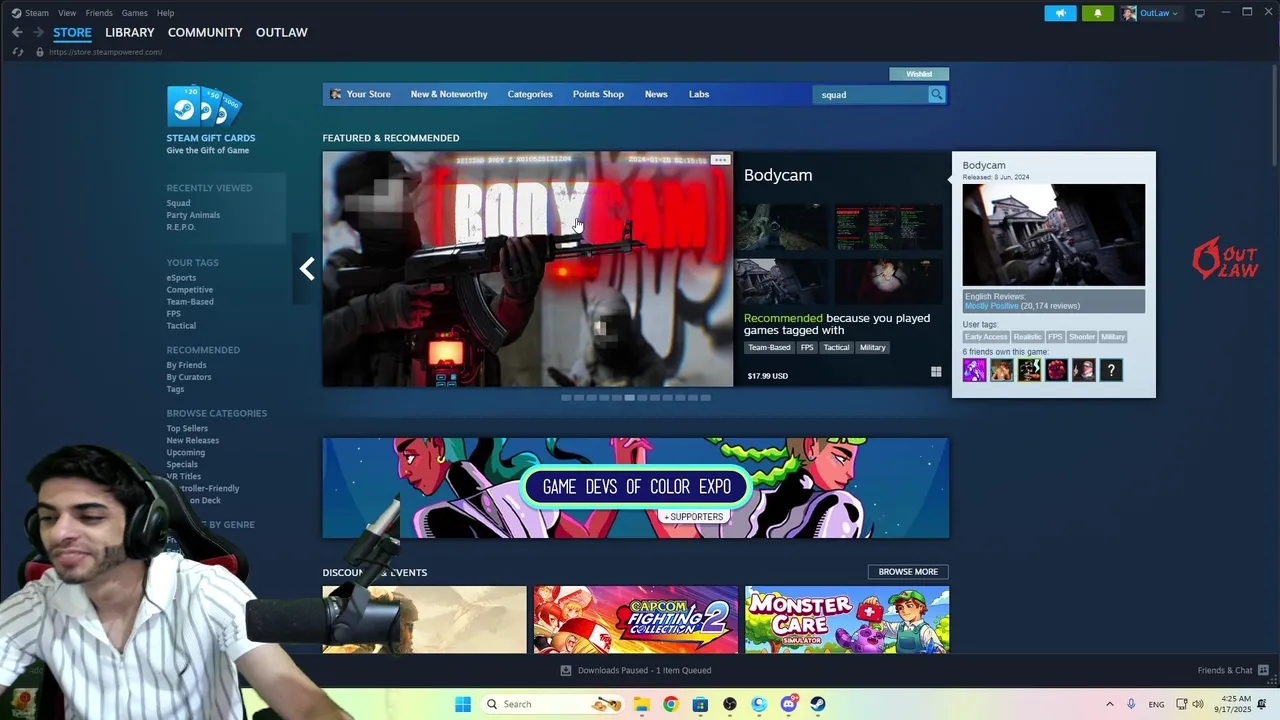Click the Windows platform icon on Bodycam
Viewport: 1280px width, 720px height.
pos(936,372)
